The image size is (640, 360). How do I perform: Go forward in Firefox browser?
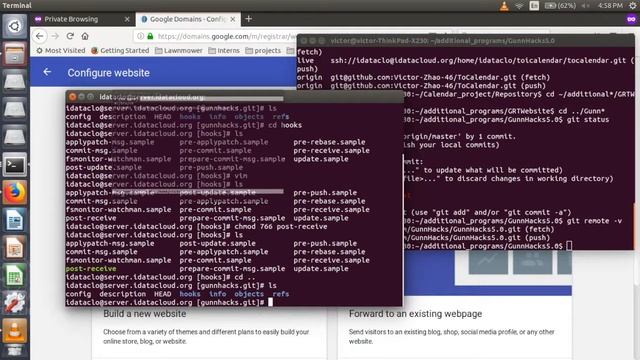[x=55, y=36]
